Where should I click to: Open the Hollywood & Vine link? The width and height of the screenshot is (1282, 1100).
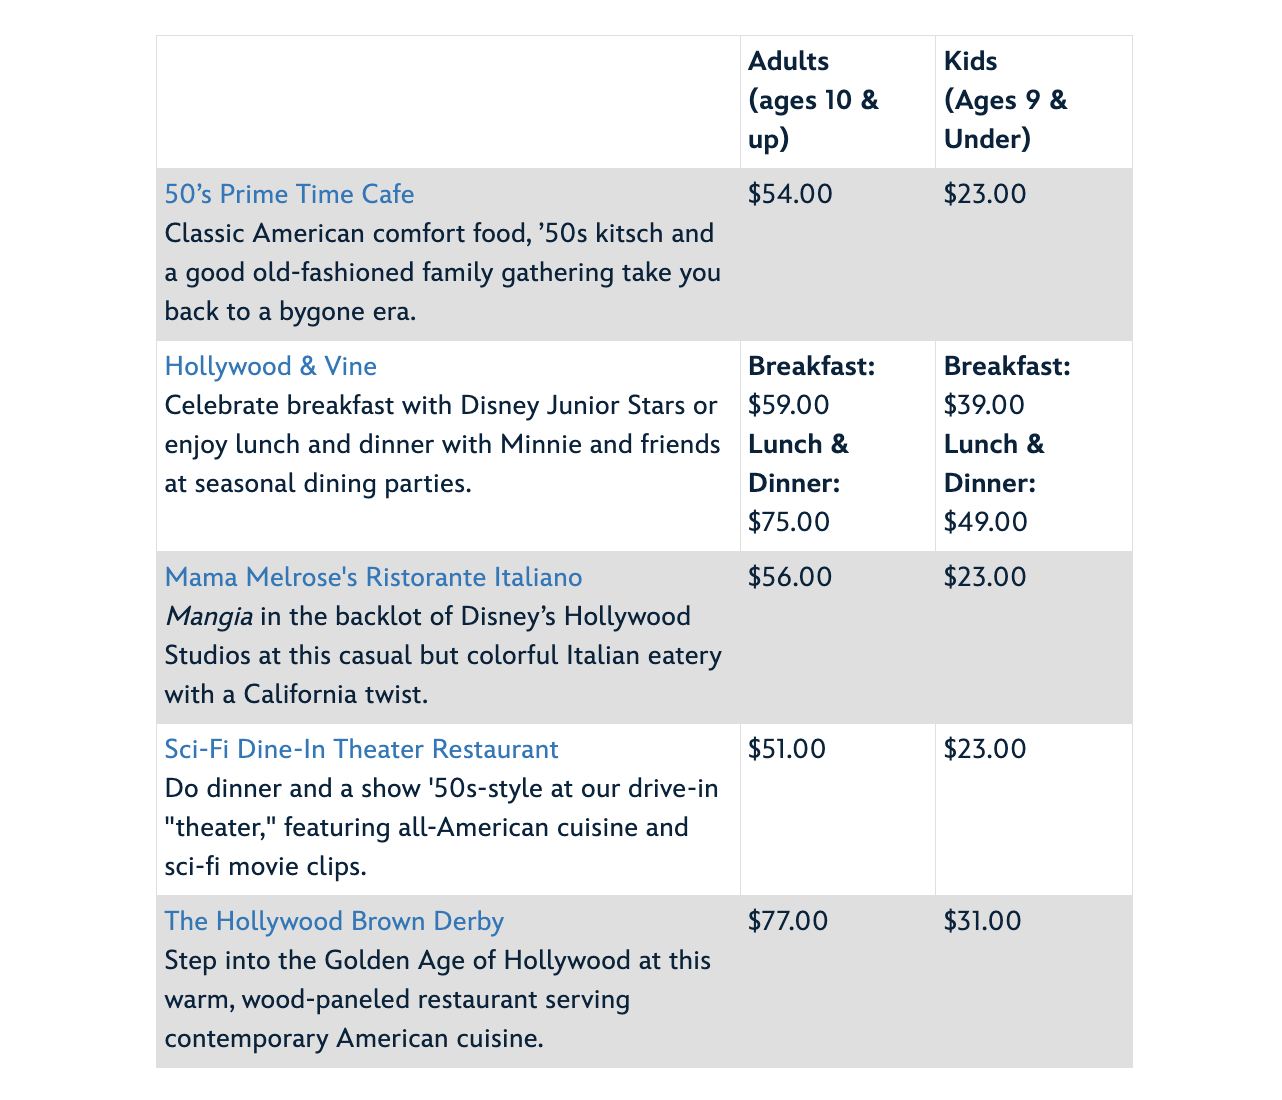click(x=270, y=366)
